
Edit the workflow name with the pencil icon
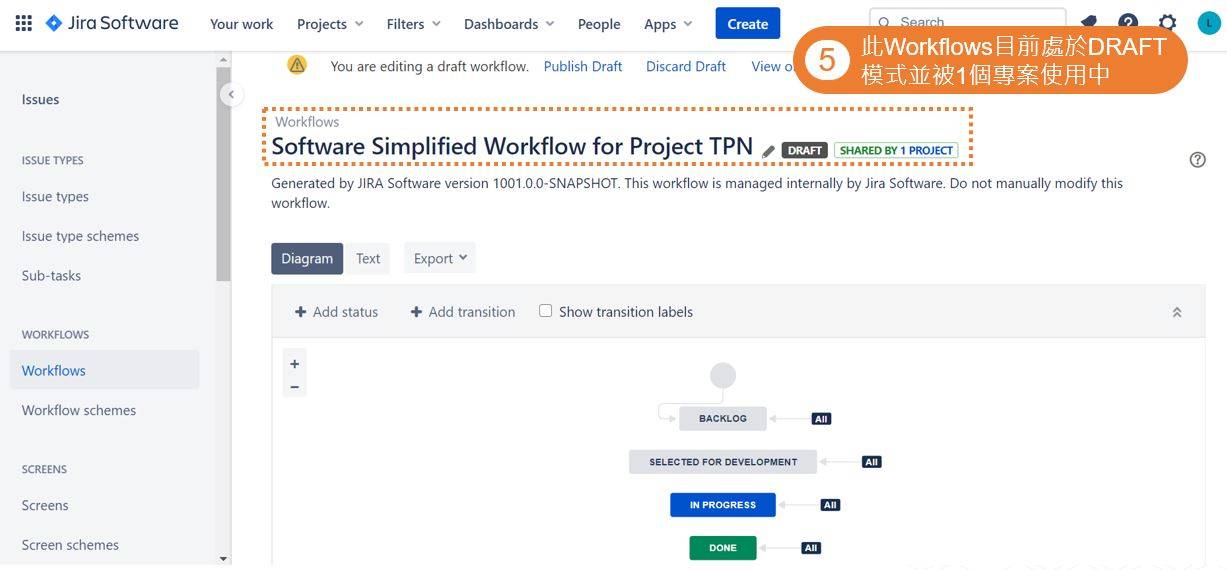(768, 151)
